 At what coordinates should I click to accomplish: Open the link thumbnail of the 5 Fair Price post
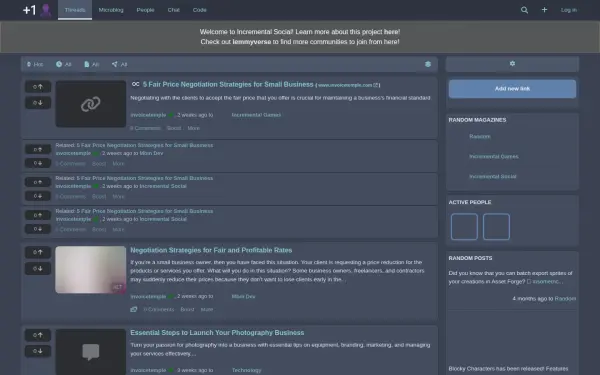pyautogui.click(x=91, y=104)
